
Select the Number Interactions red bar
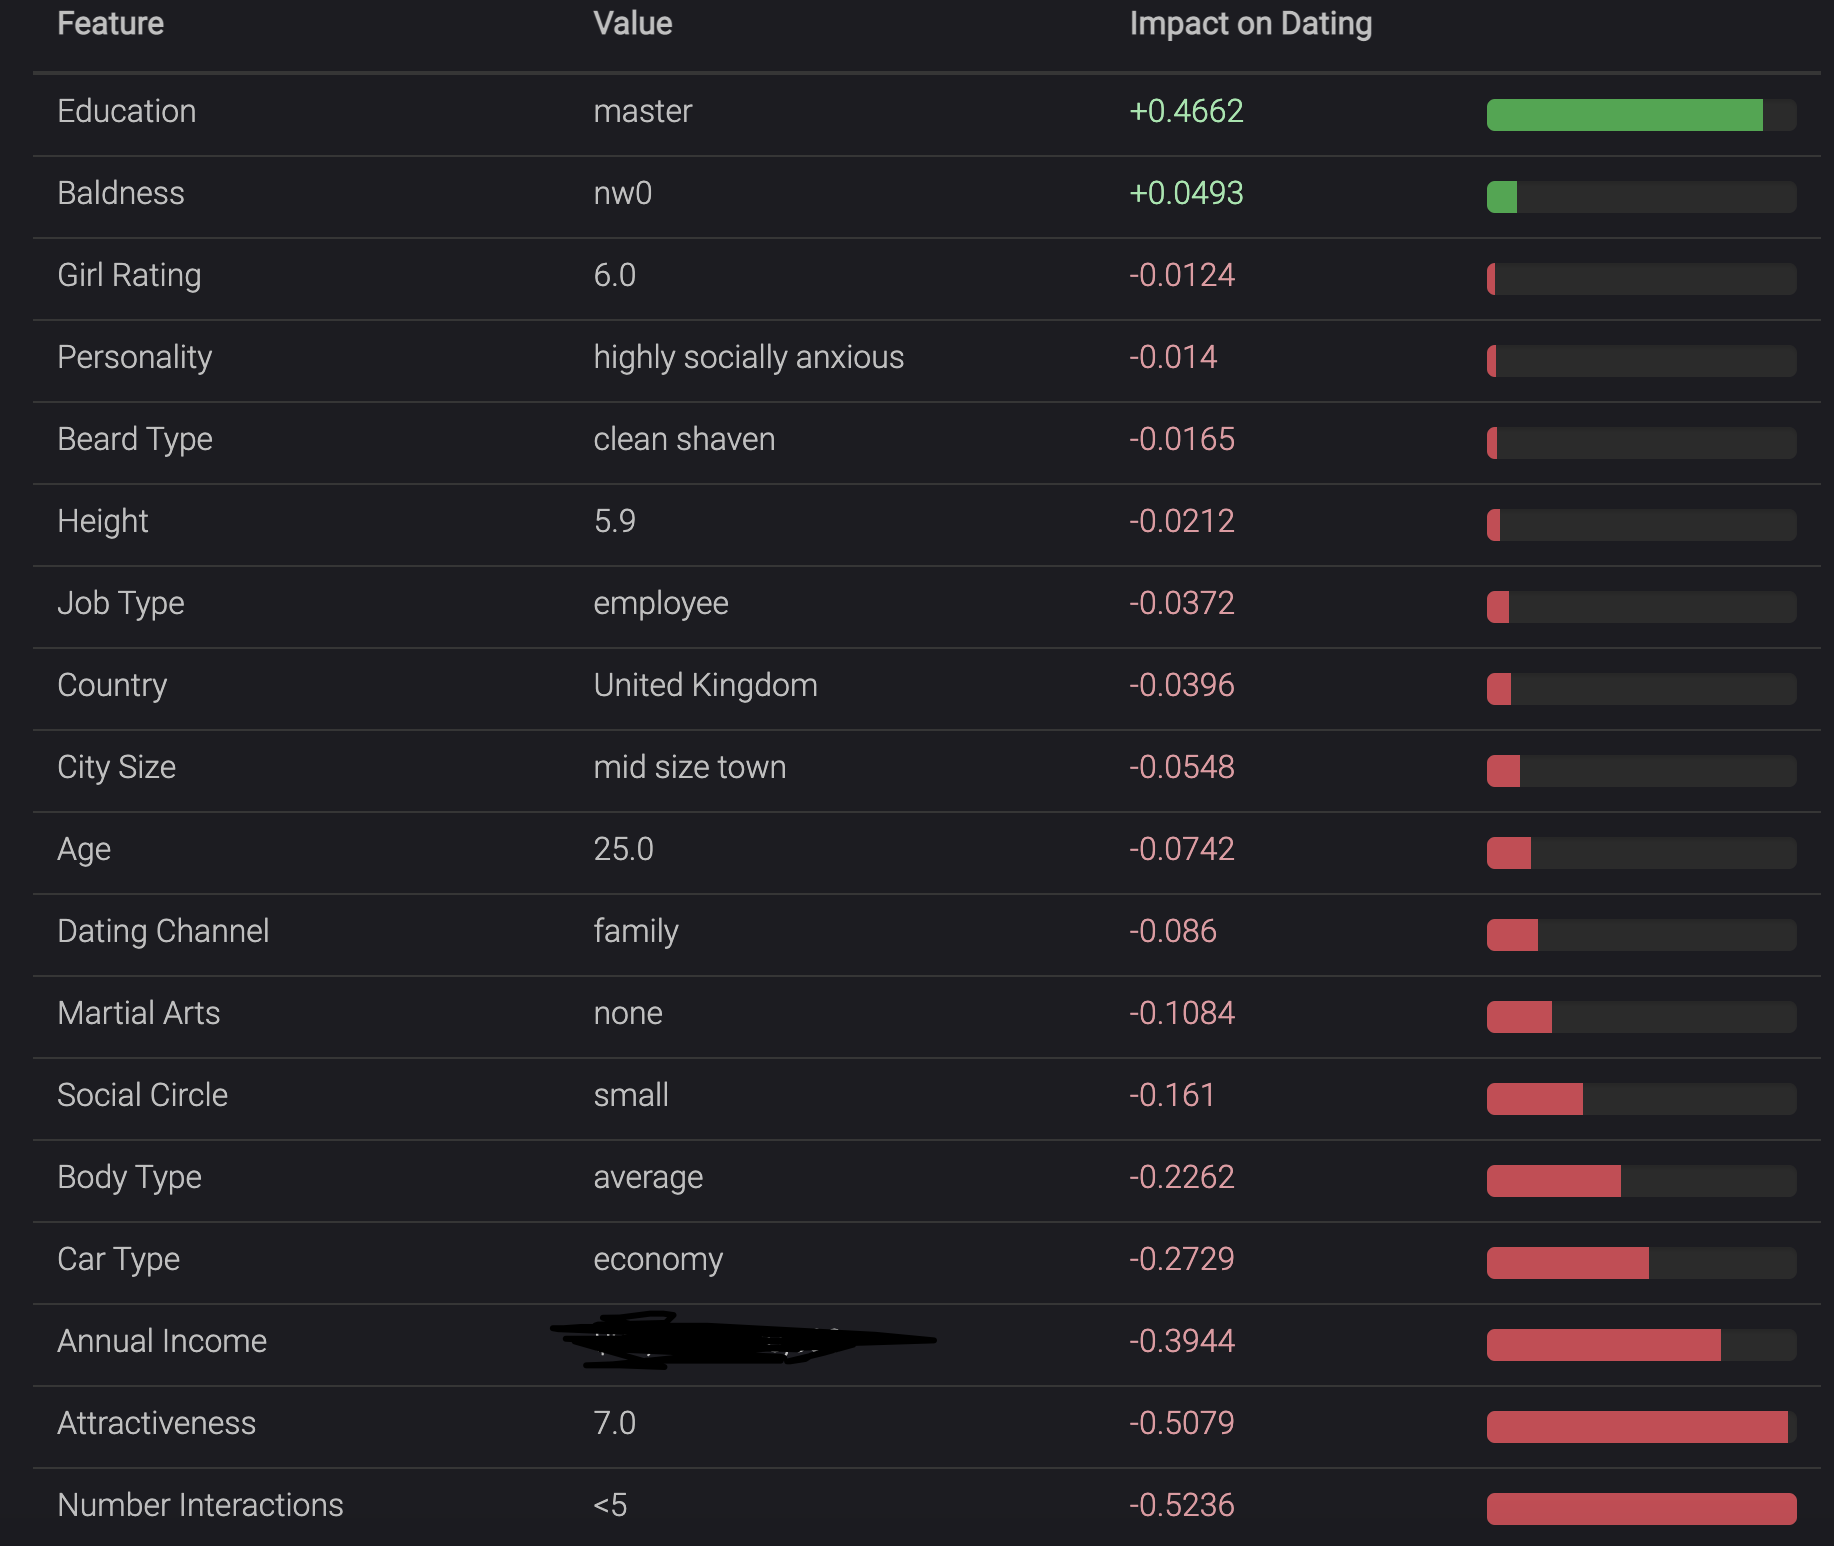coord(1641,1509)
